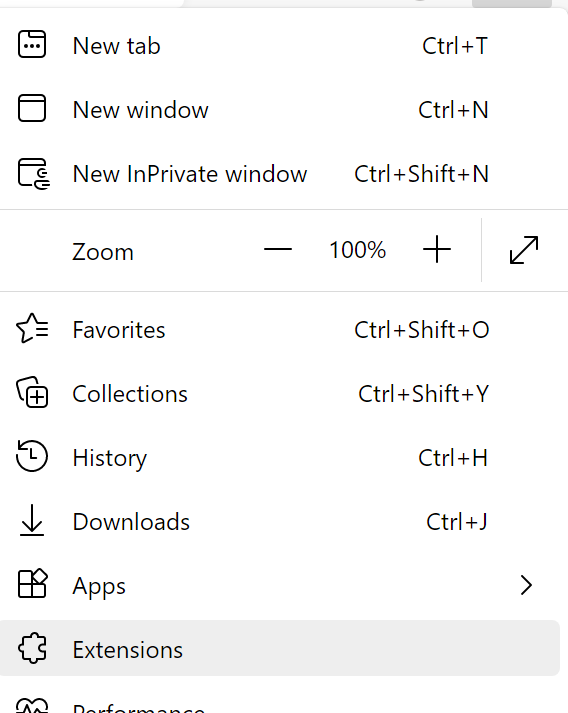
Task: Click the Performance heartbeat icon
Action: [32, 705]
